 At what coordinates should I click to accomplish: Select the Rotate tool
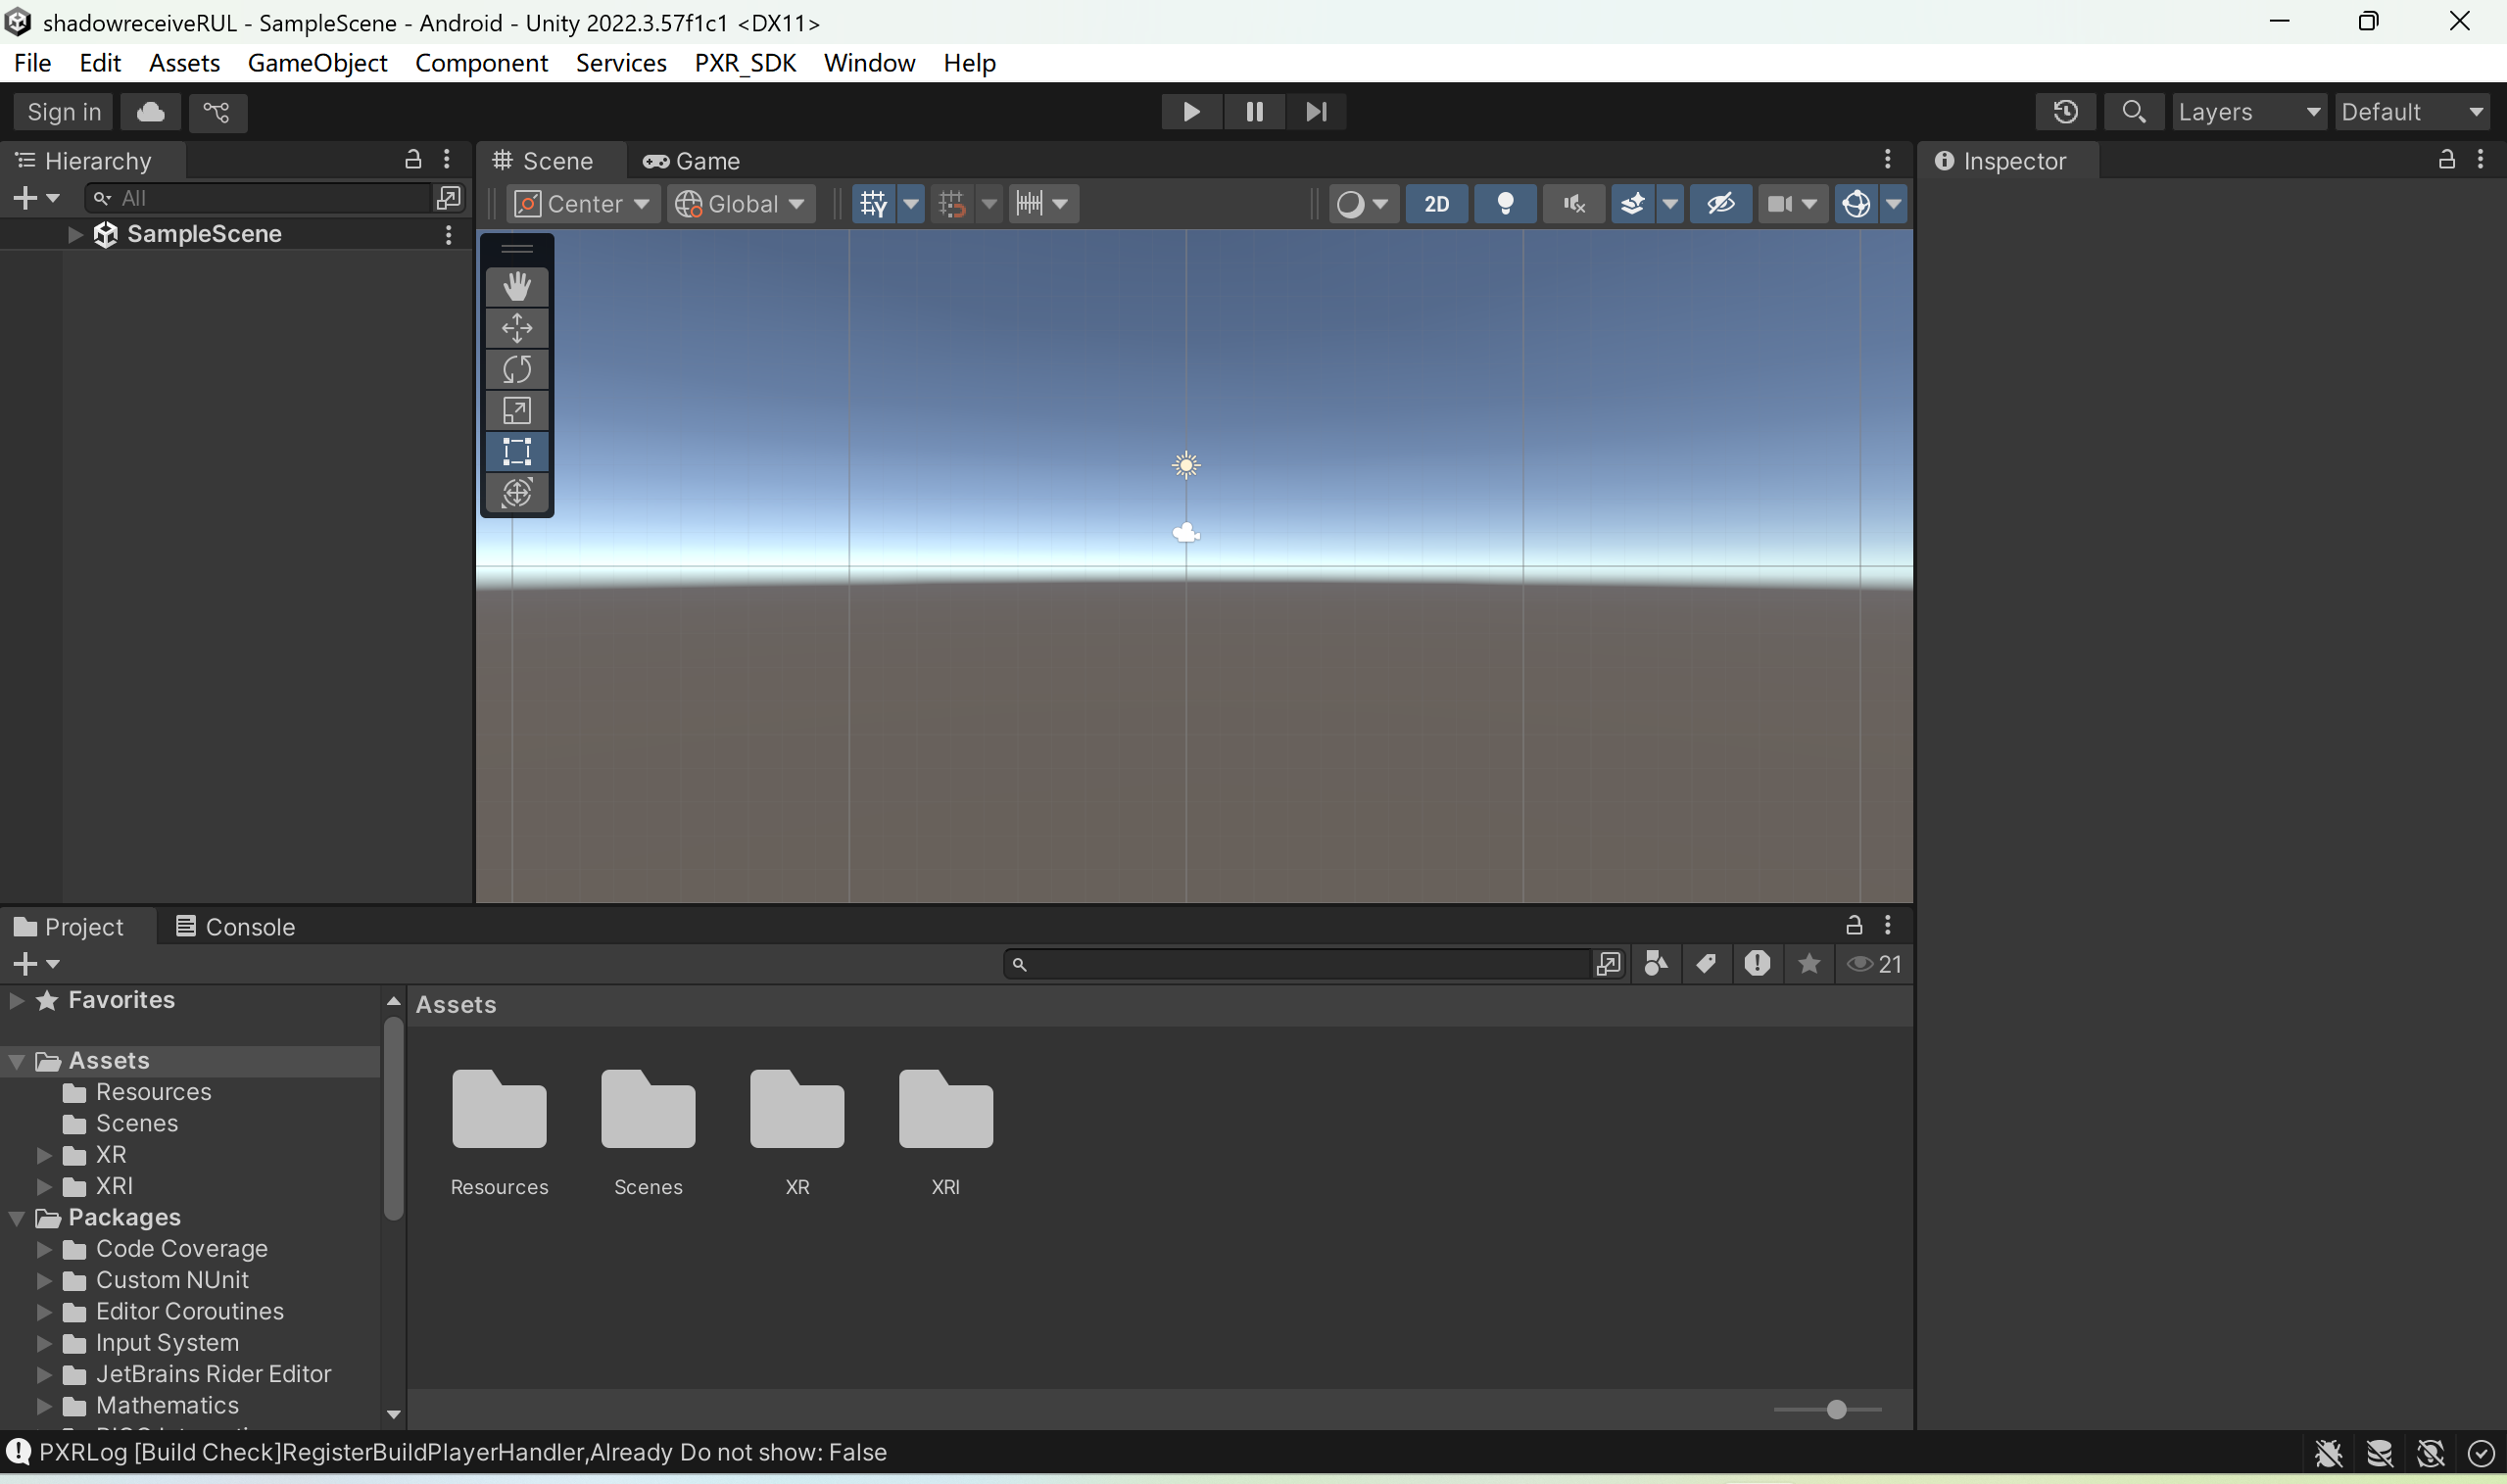[516, 369]
